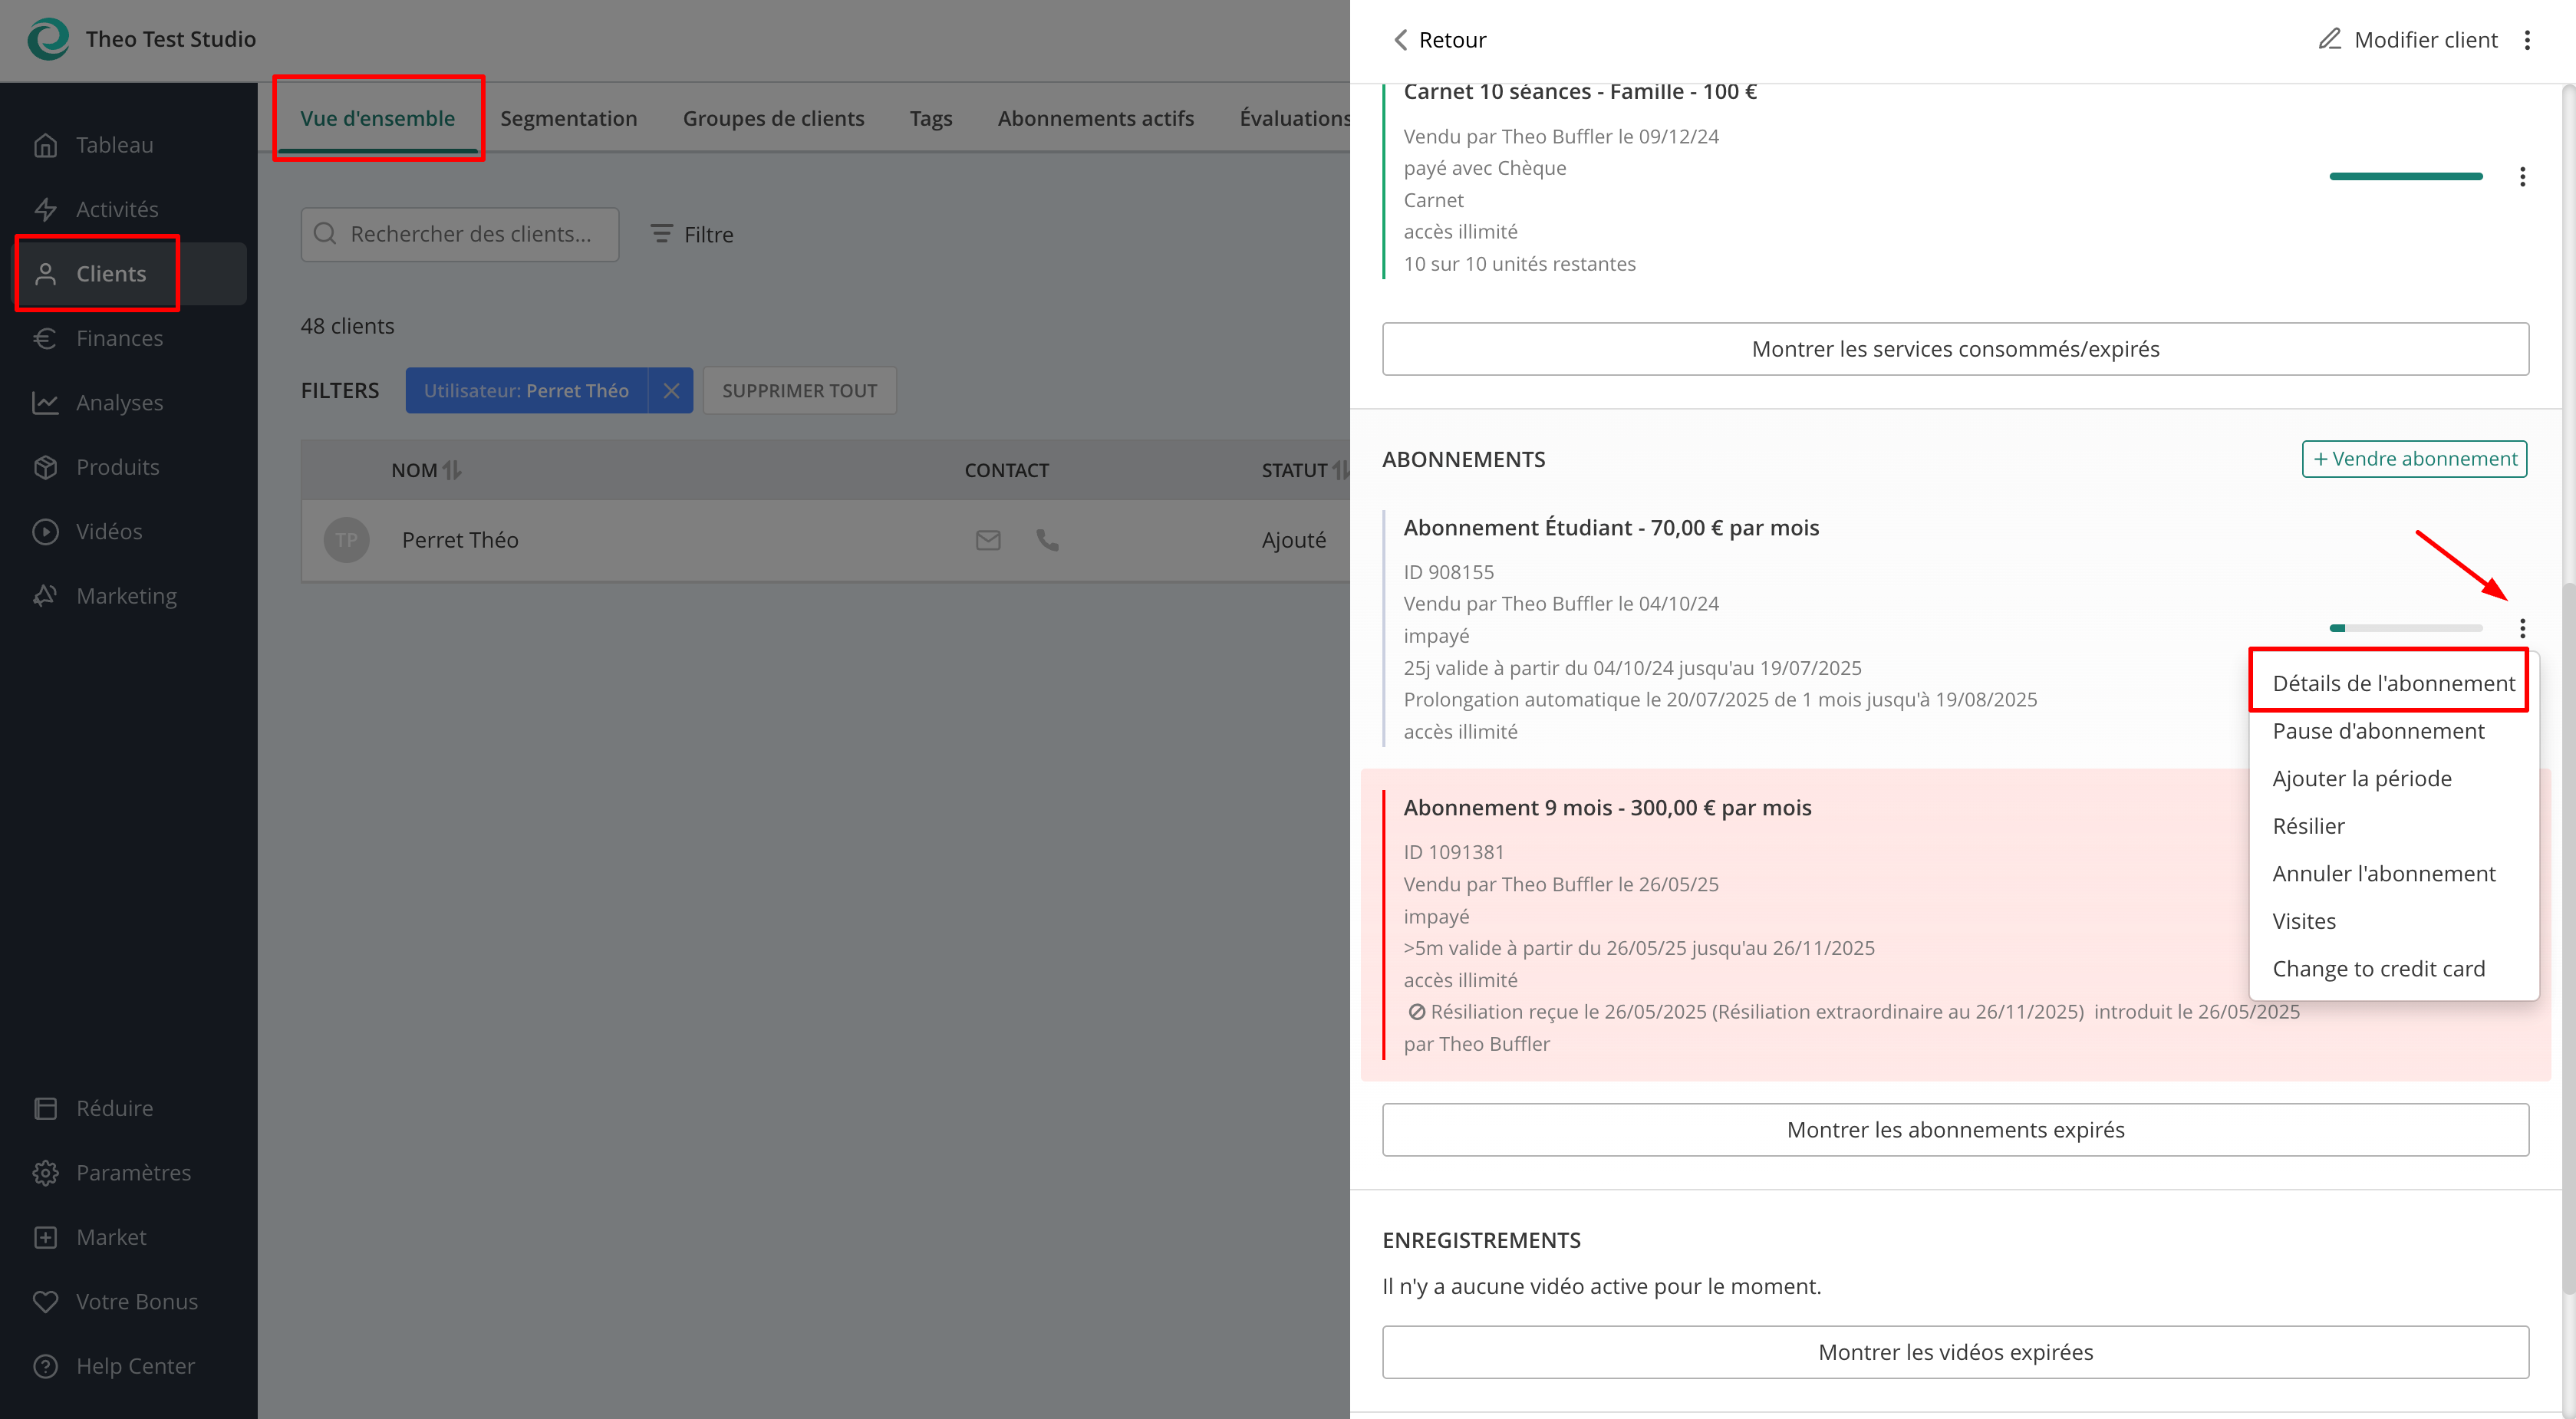Select Ajouter la période menu entry
This screenshot has width=2576, height=1419.
tap(2393, 778)
